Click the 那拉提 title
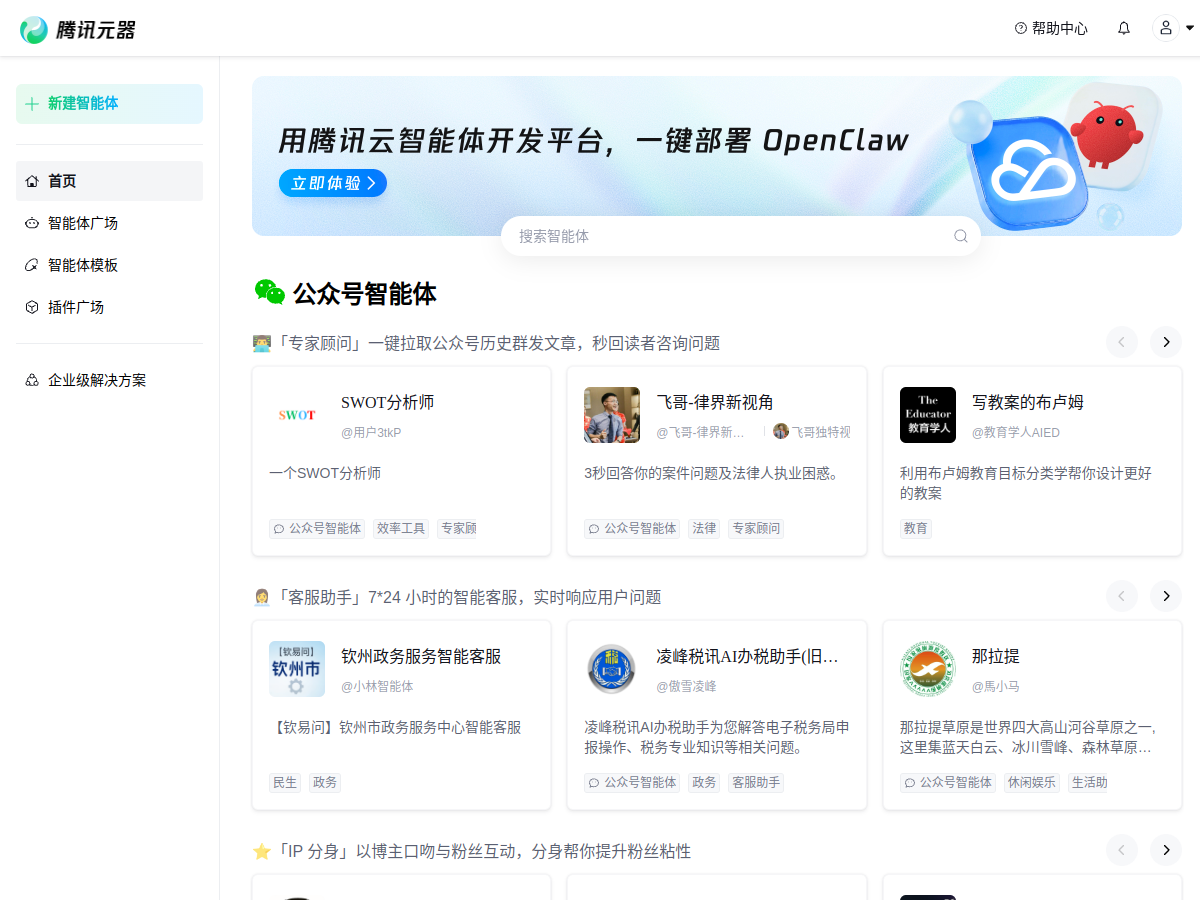This screenshot has height=900, width=1200. pos(996,656)
